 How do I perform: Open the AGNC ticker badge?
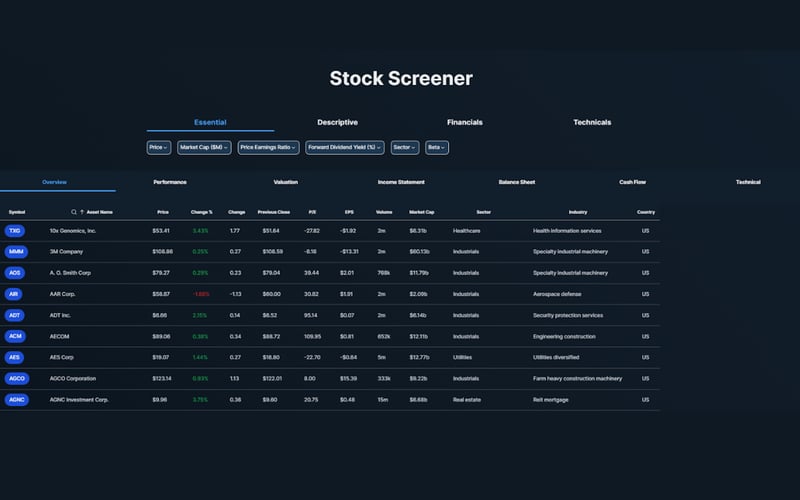[17, 400]
